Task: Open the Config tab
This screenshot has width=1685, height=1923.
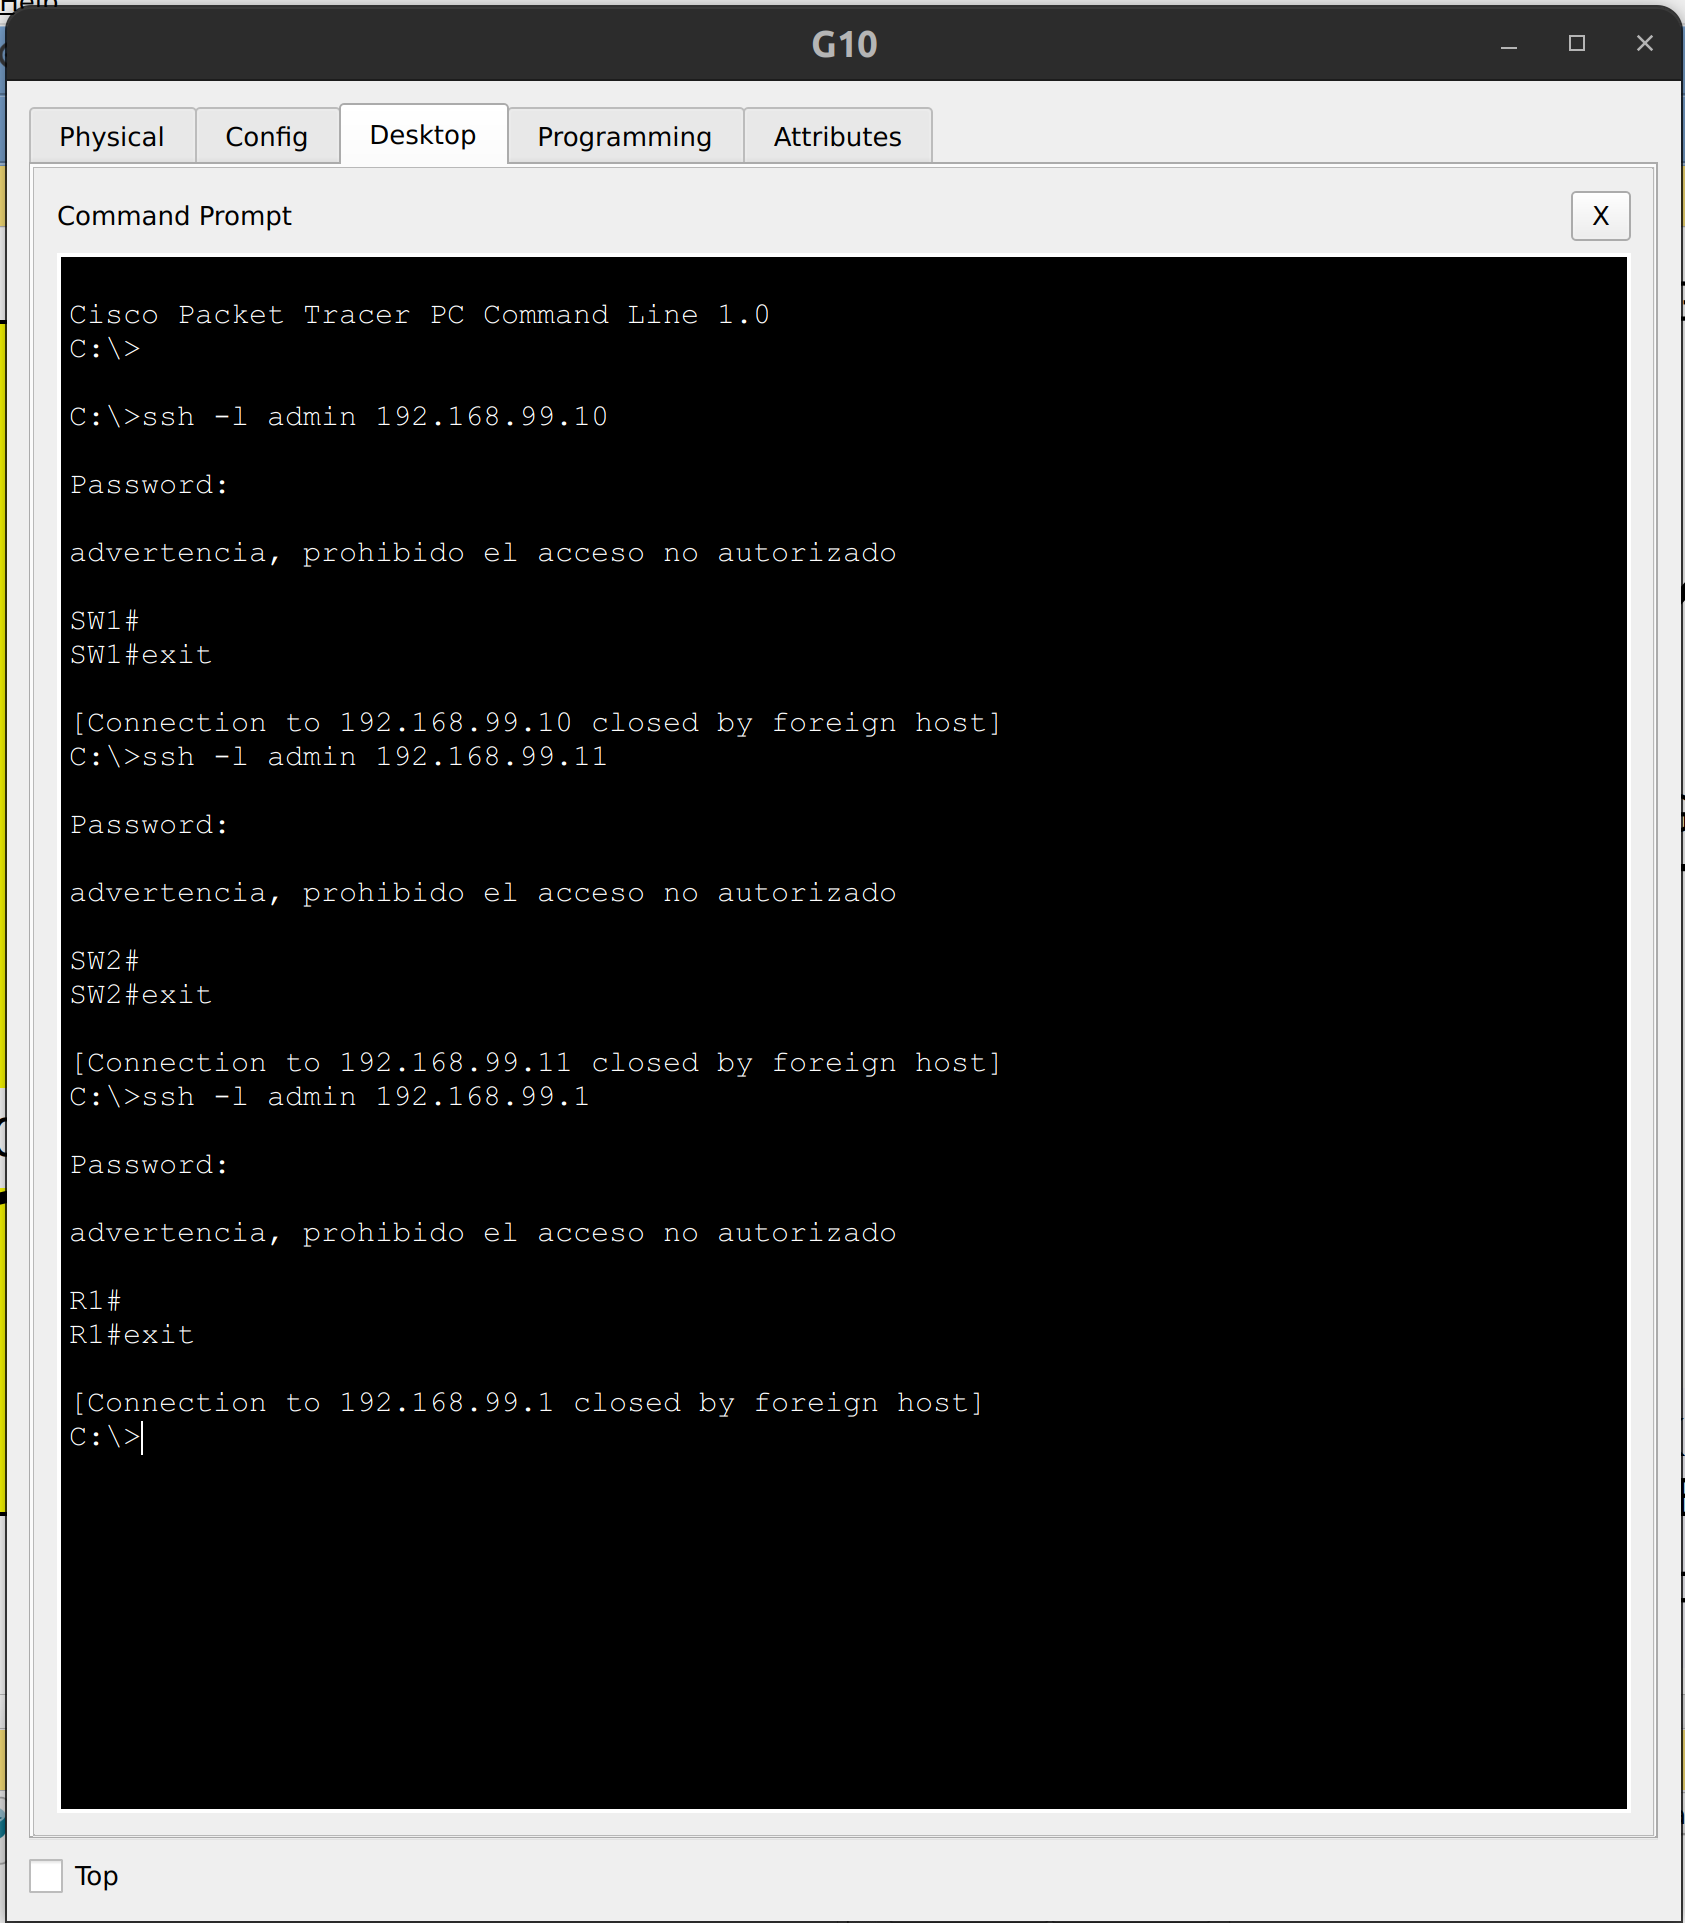Action: [266, 135]
